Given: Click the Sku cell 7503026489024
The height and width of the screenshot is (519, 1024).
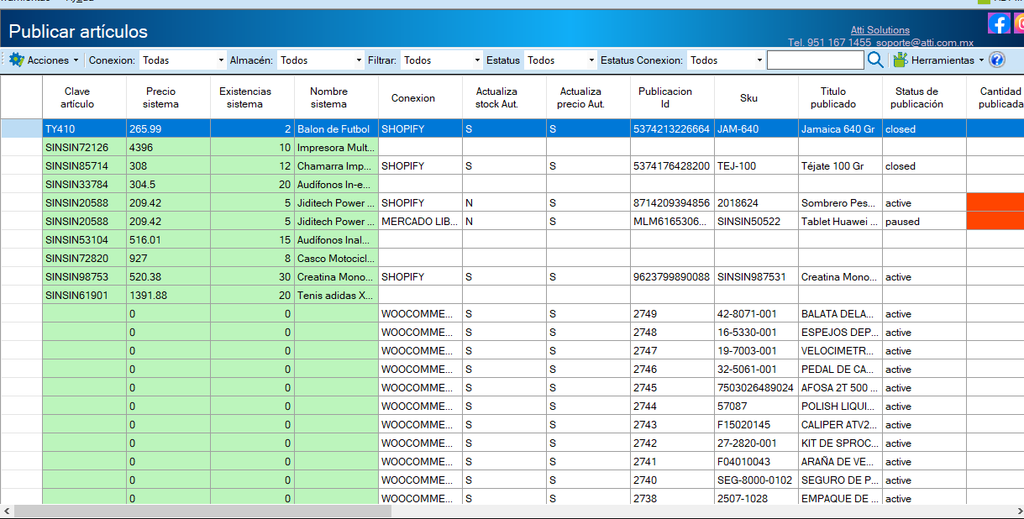Looking at the screenshot, I should click(x=756, y=387).
